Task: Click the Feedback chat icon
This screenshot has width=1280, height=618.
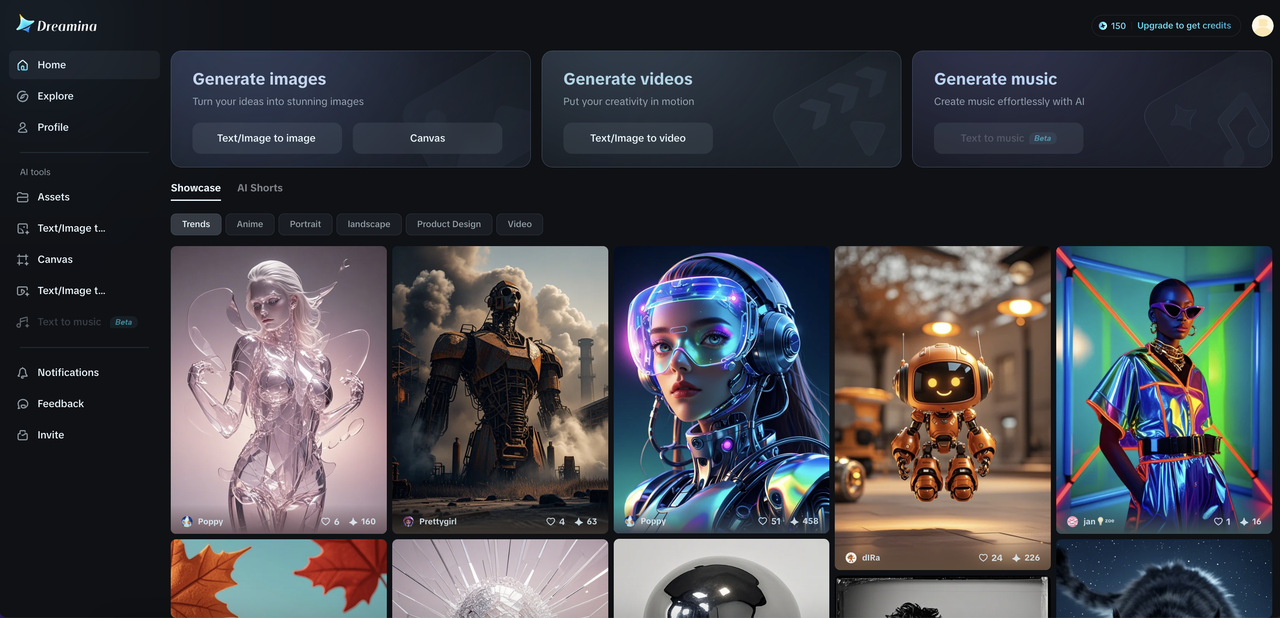Action: [x=23, y=404]
